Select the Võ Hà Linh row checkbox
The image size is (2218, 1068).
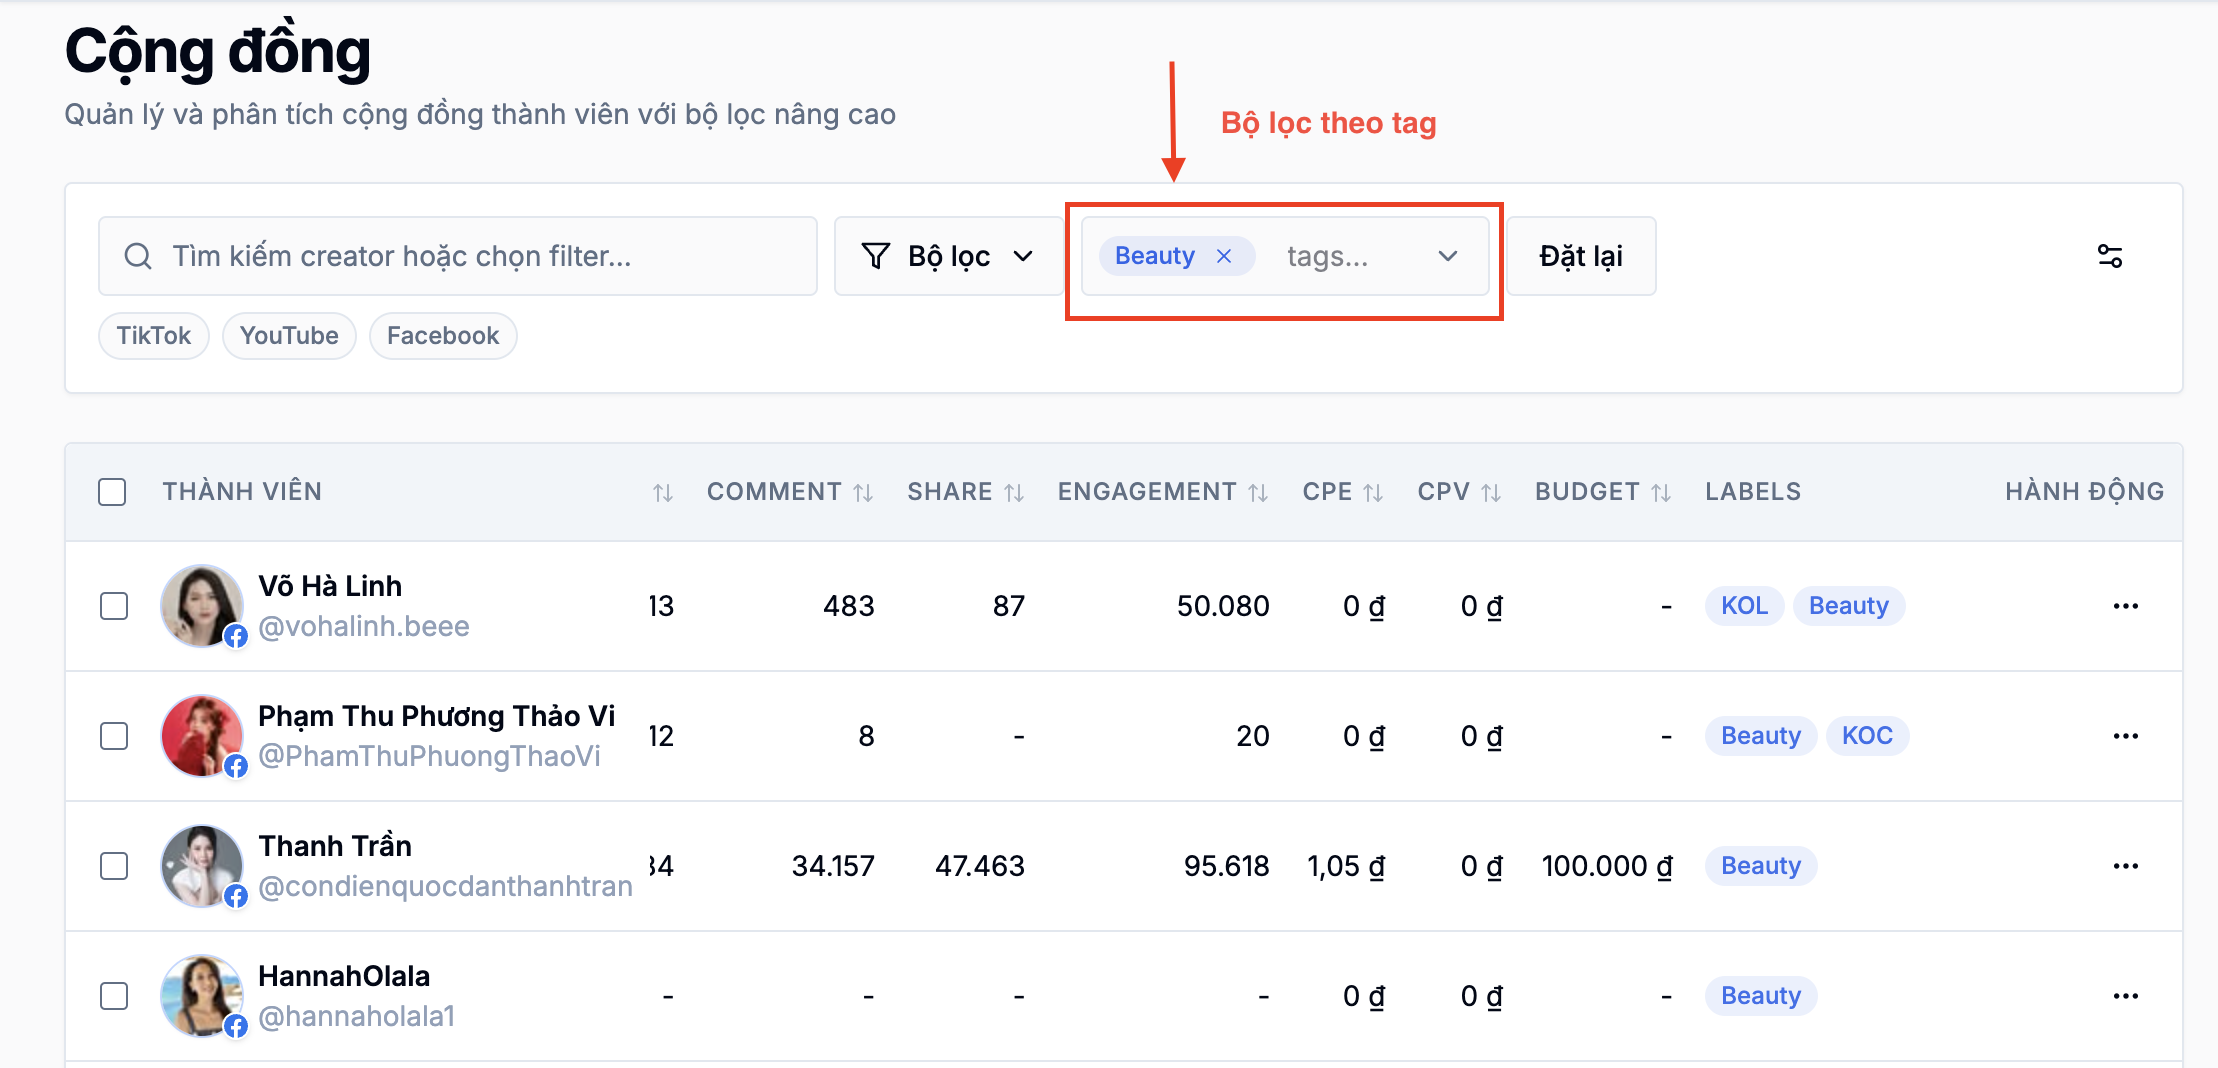(x=114, y=606)
